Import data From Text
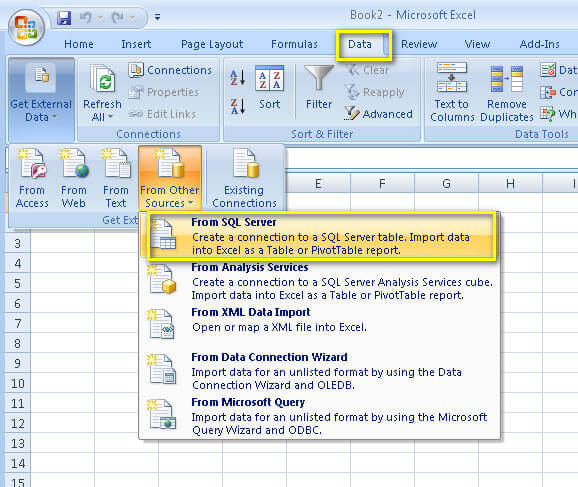 coord(116,178)
